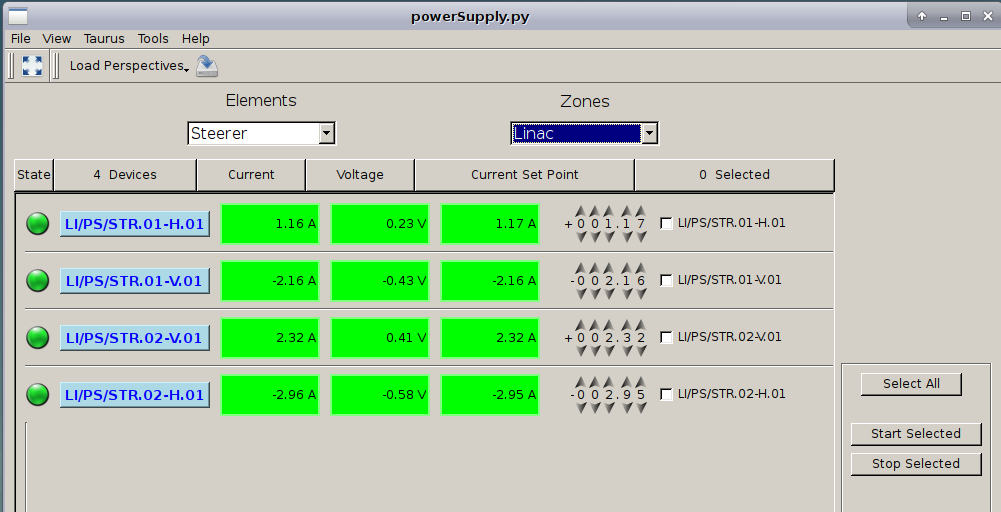Click green state LED of LI/PS/STR.02-V.01
The height and width of the screenshot is (512, 1001).
tap(38, 338)
